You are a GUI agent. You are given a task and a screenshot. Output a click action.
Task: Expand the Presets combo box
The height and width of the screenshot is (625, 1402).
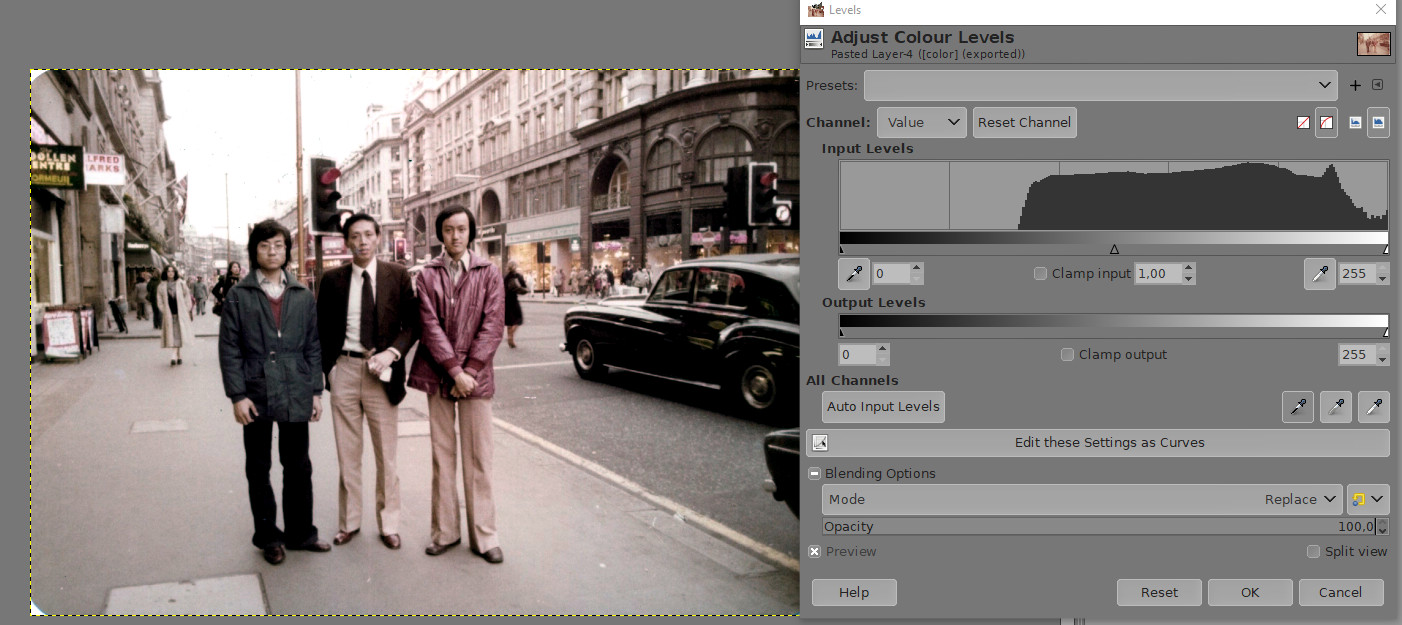click(1100, 86)
